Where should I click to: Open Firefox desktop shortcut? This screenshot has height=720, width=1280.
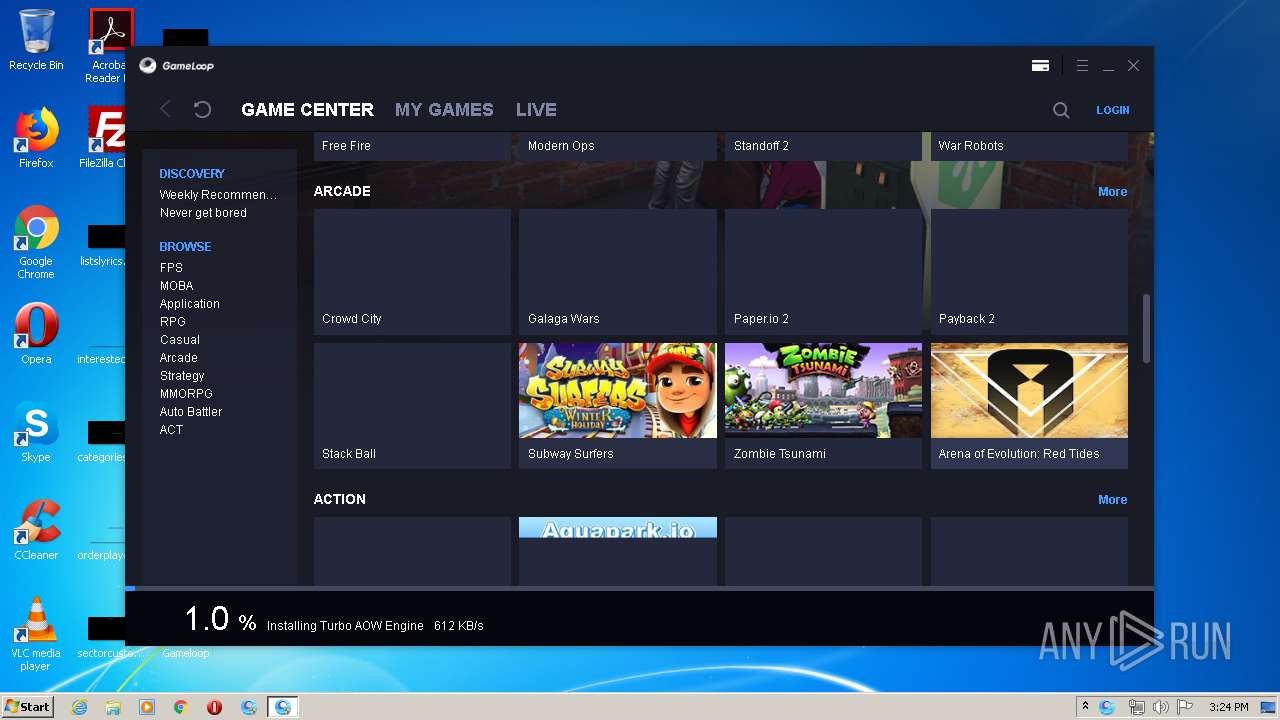click(x=36, y=138)
